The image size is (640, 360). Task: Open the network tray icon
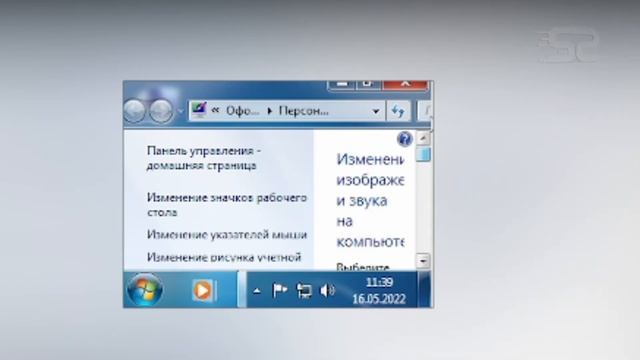tap(304, 291)
